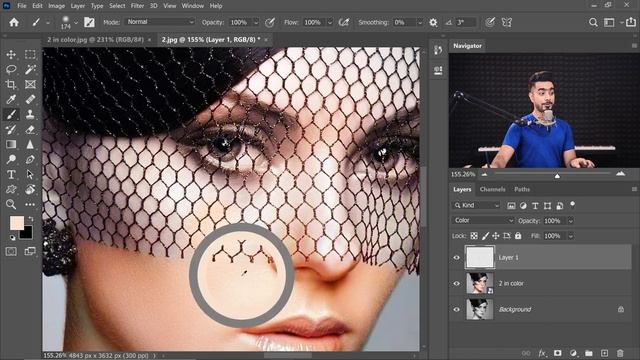
Task: Open the brush settings panel icon
Action: [x=89, y=22]
